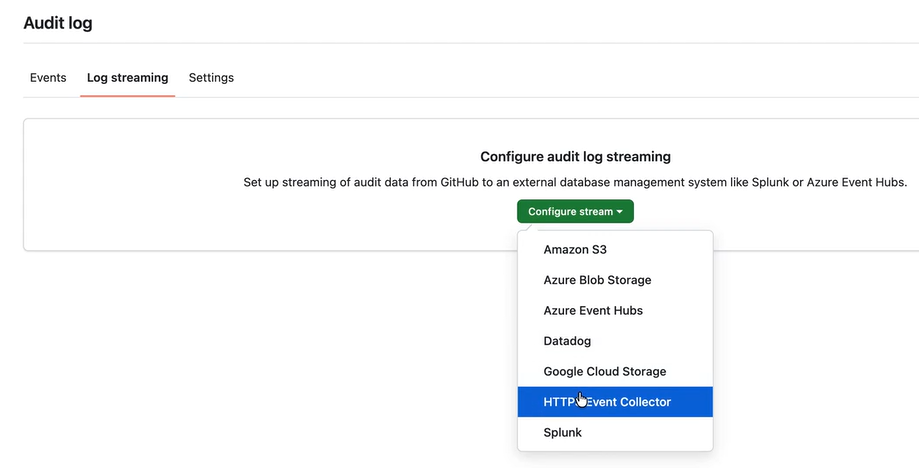The width and height of the screenshot is (919, 468).
Task: Choose Amazon S3 from the stream menu
Action: tap(575, 250)
